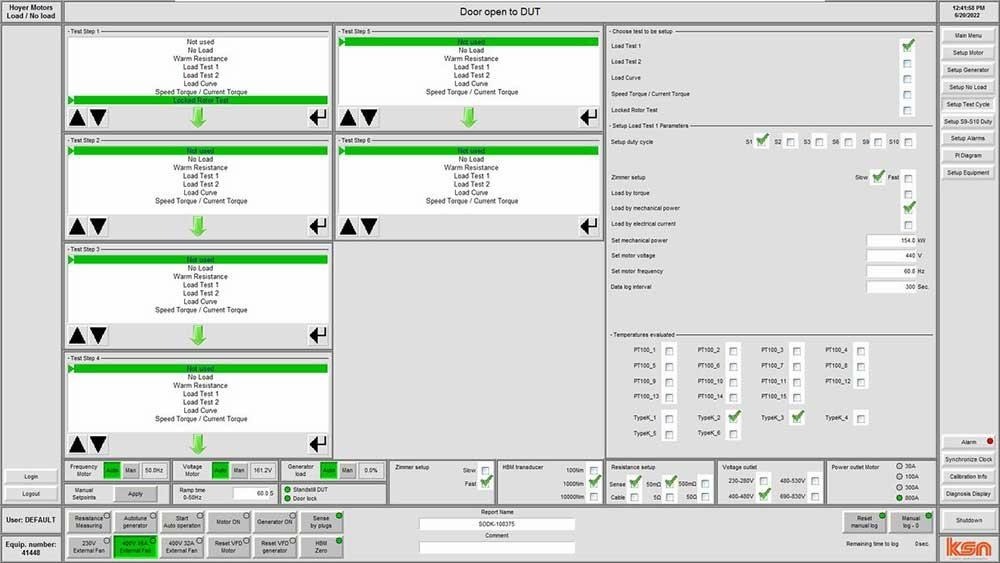Click the red Alarm indicator button

(x=968, y=441)
